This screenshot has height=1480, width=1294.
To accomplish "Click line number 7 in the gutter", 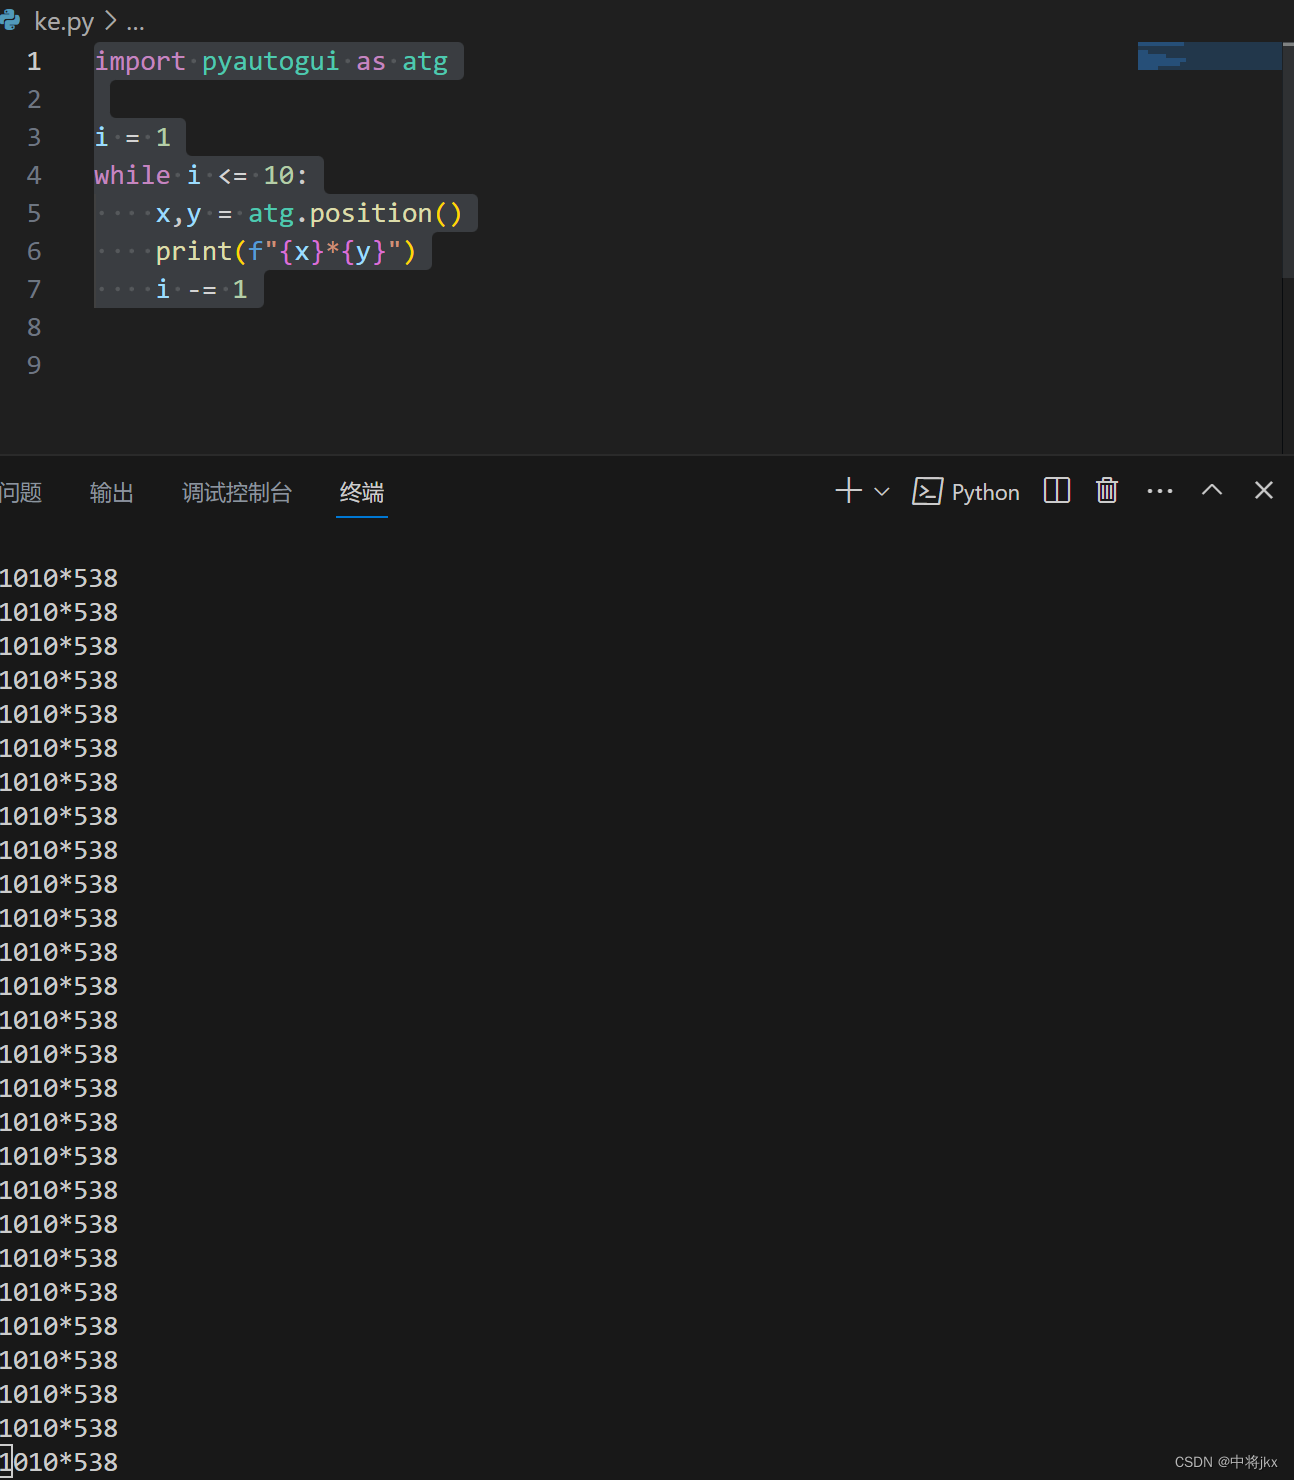I will click(34, 289).
